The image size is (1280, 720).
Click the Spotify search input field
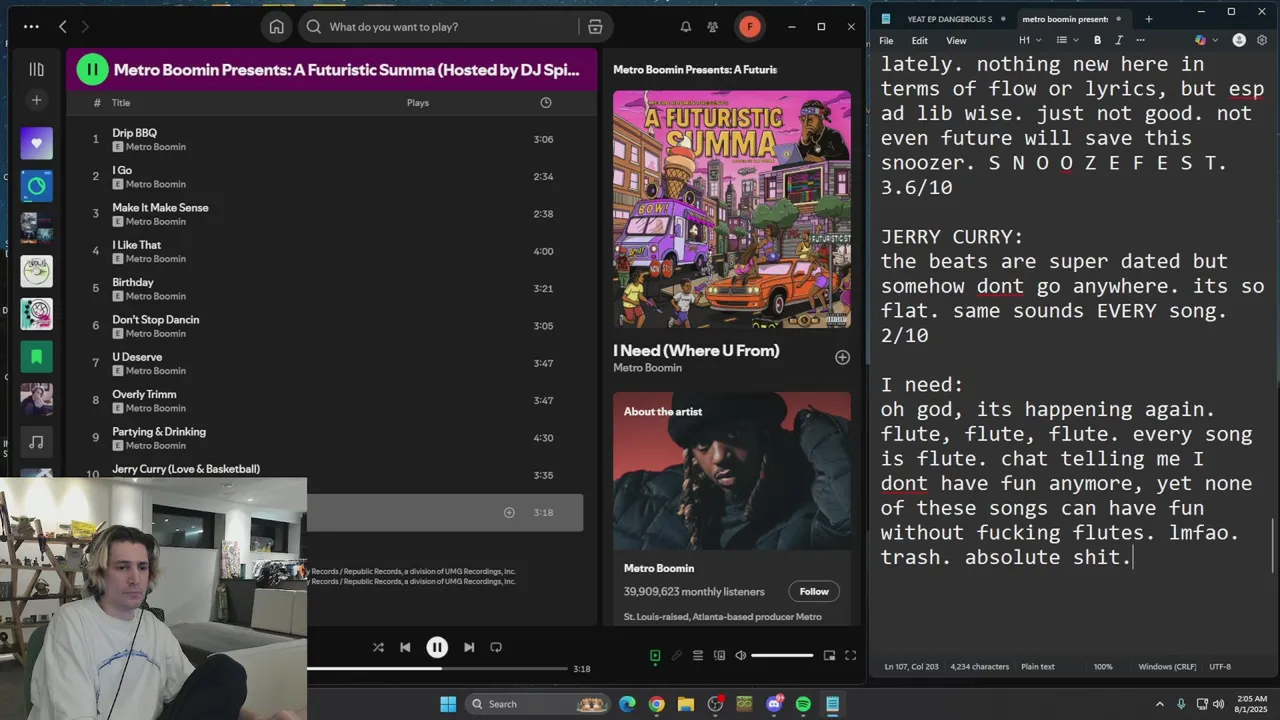(450, 27)
